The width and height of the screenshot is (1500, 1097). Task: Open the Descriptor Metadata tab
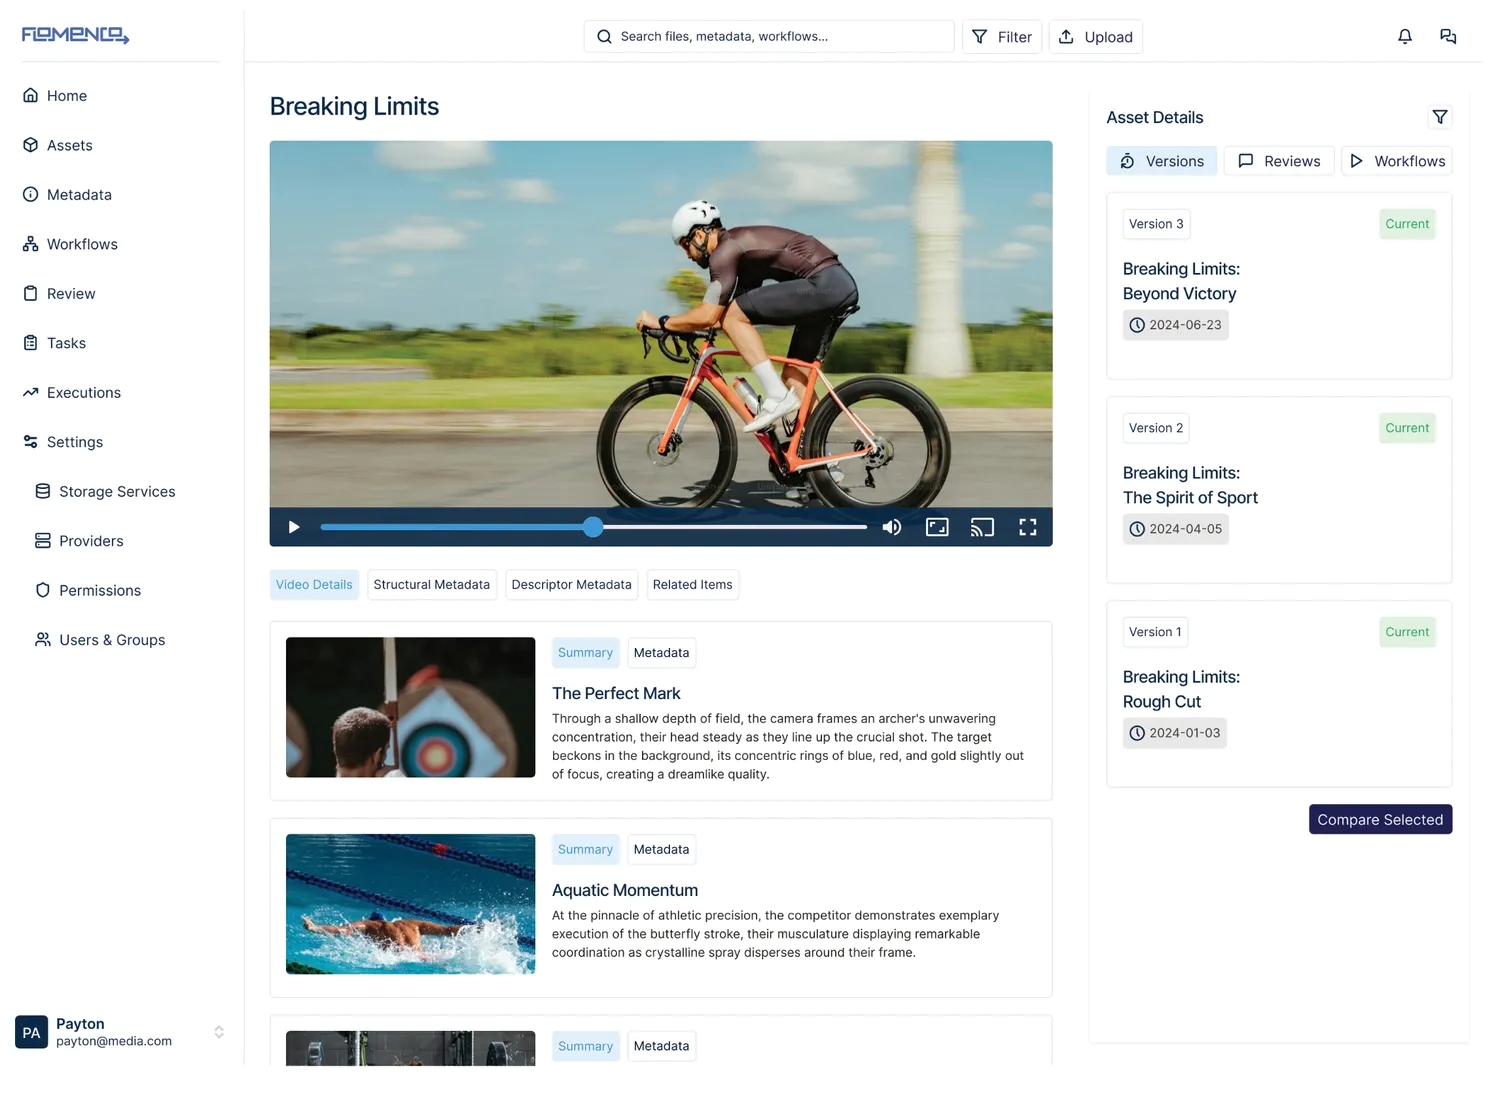[571, 585]
